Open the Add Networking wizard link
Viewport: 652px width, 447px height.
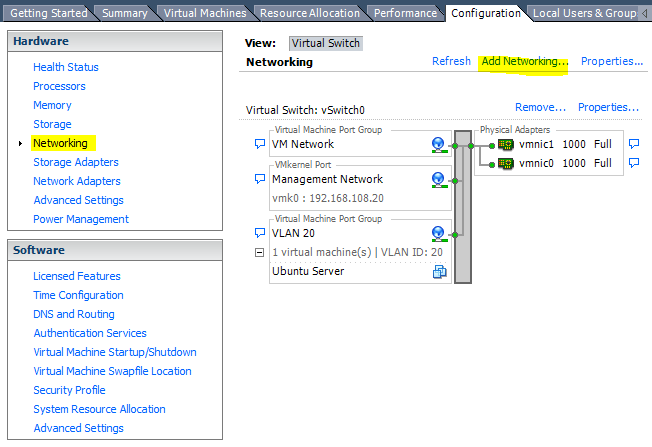(x=524, y=61)
